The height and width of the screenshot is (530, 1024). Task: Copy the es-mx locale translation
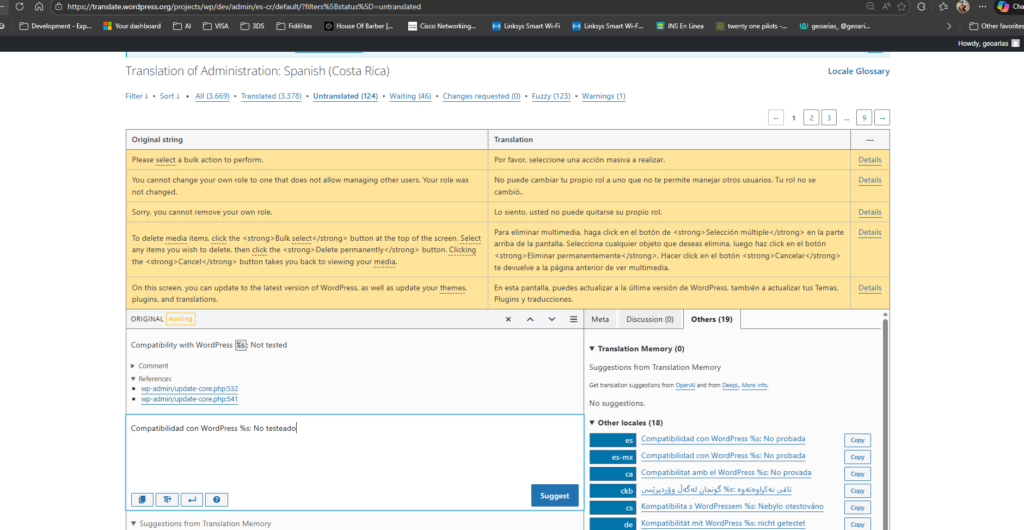pos(857,457)
